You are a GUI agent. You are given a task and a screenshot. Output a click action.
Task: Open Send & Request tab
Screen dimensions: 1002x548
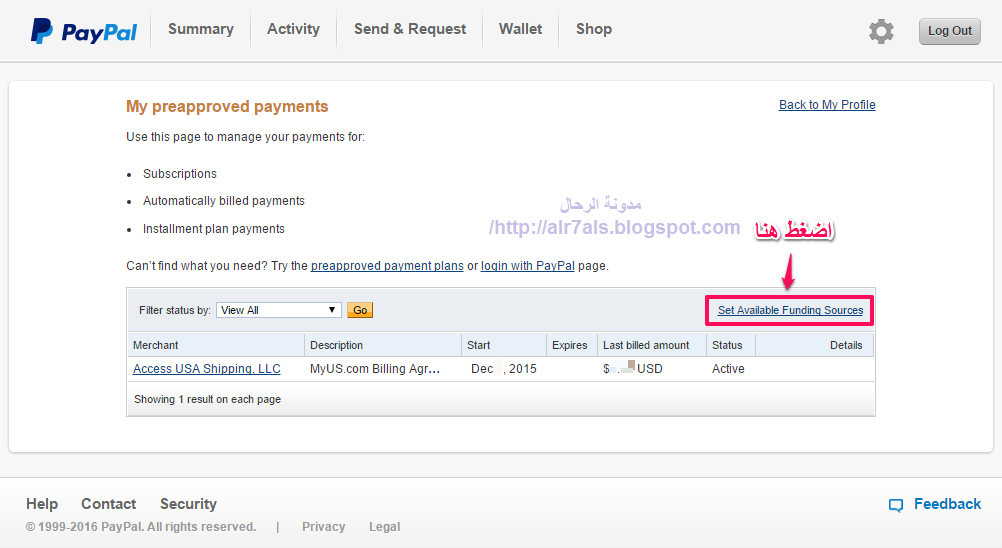(x=410, y=29)
